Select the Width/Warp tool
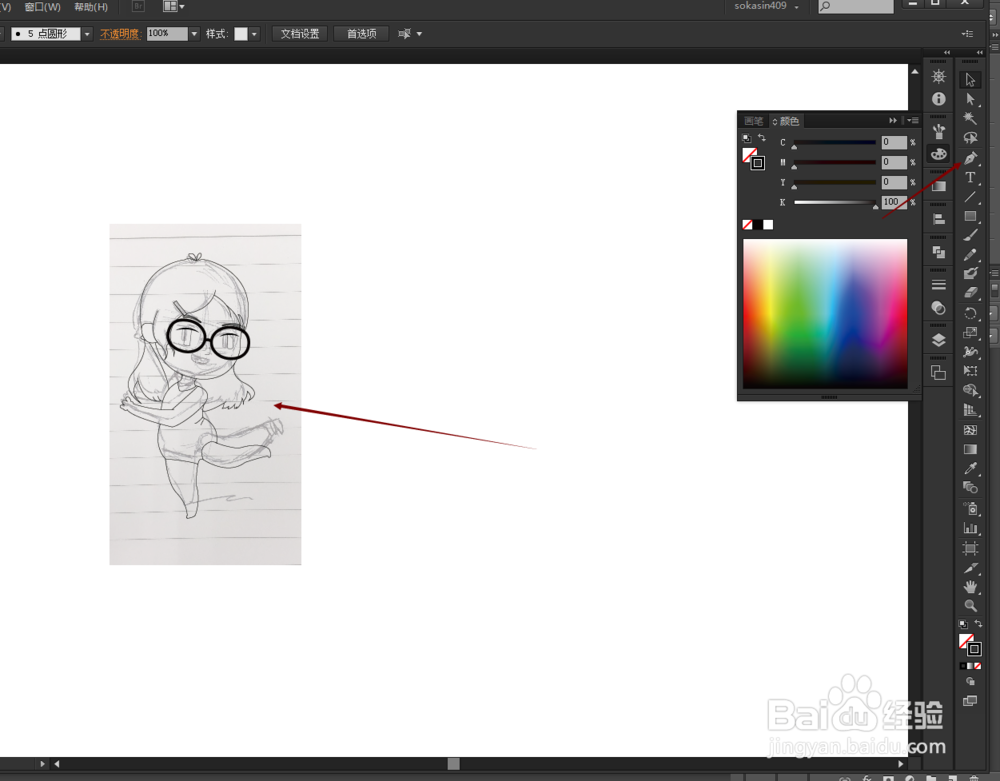This screenshot has height=781, width=1000. pyautogui.click(x=970, y=351)
